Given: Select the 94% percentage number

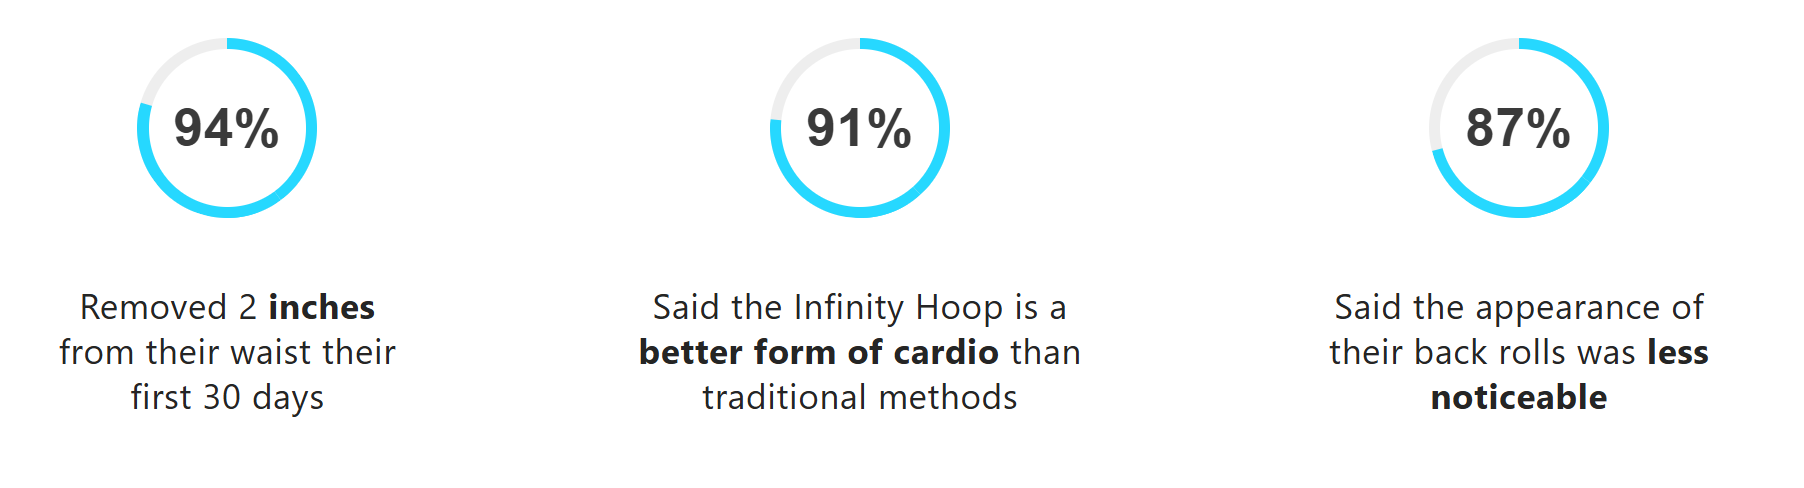Looking at the screenshot, I should (227, 128).
